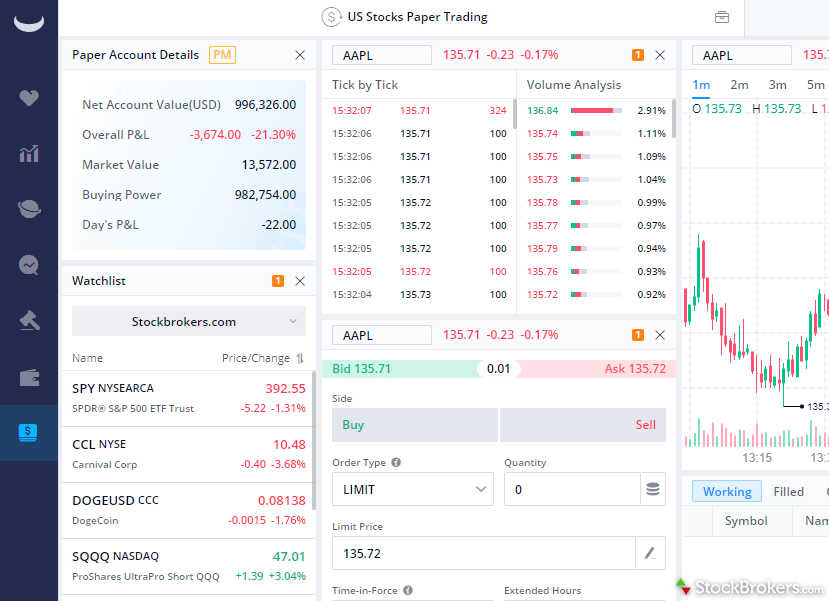Screen dimensions: 829x601
Task: Open the Working orders tab
Action: point(727,492)
